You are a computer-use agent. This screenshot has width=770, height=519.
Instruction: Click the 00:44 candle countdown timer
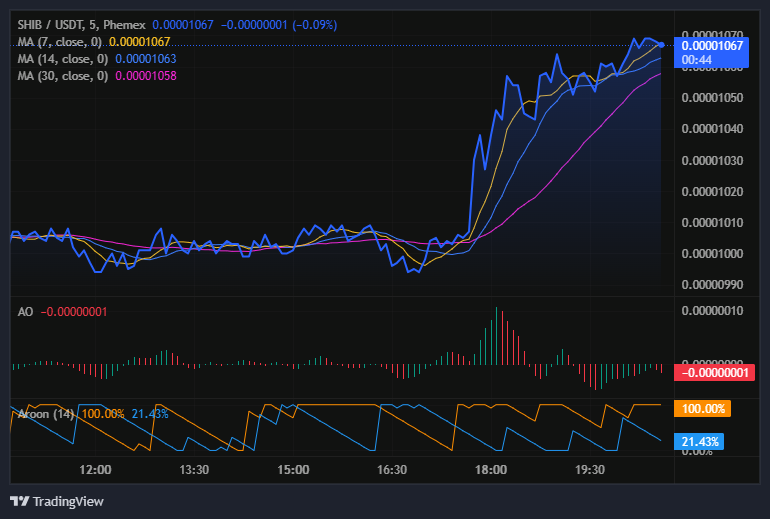(x=696, y=60)
